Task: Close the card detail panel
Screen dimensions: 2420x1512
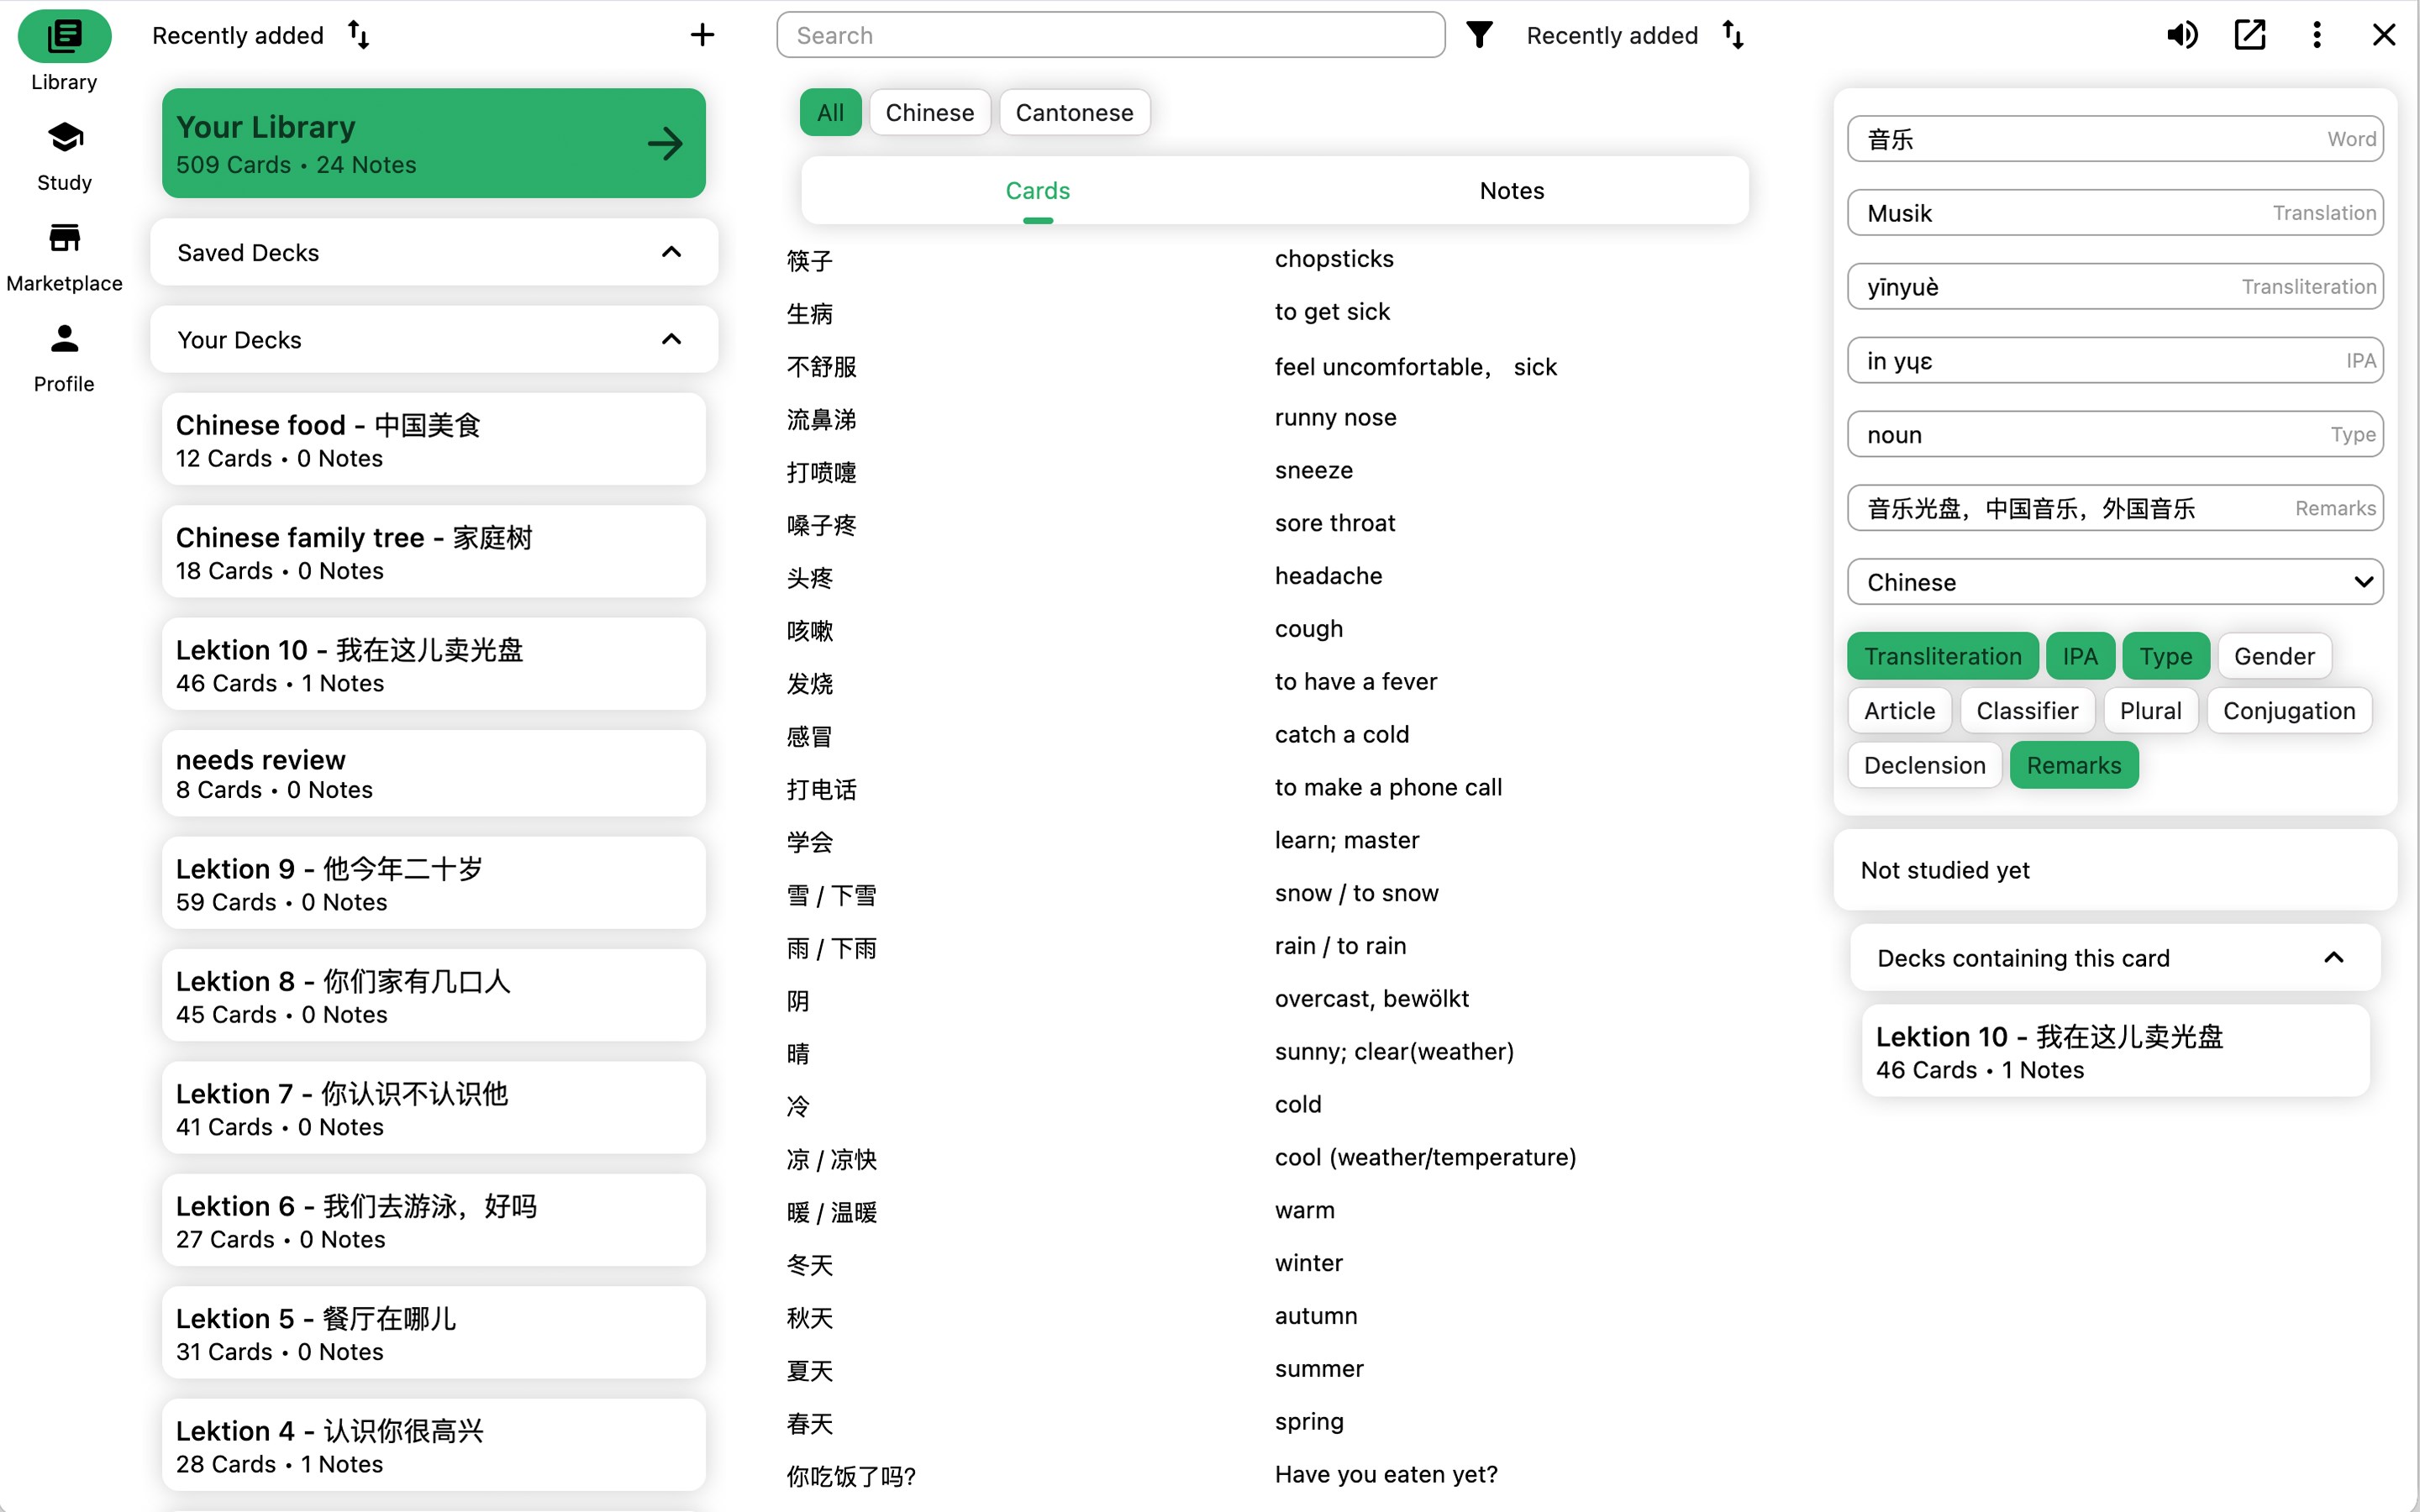Action: [2383, 35]
